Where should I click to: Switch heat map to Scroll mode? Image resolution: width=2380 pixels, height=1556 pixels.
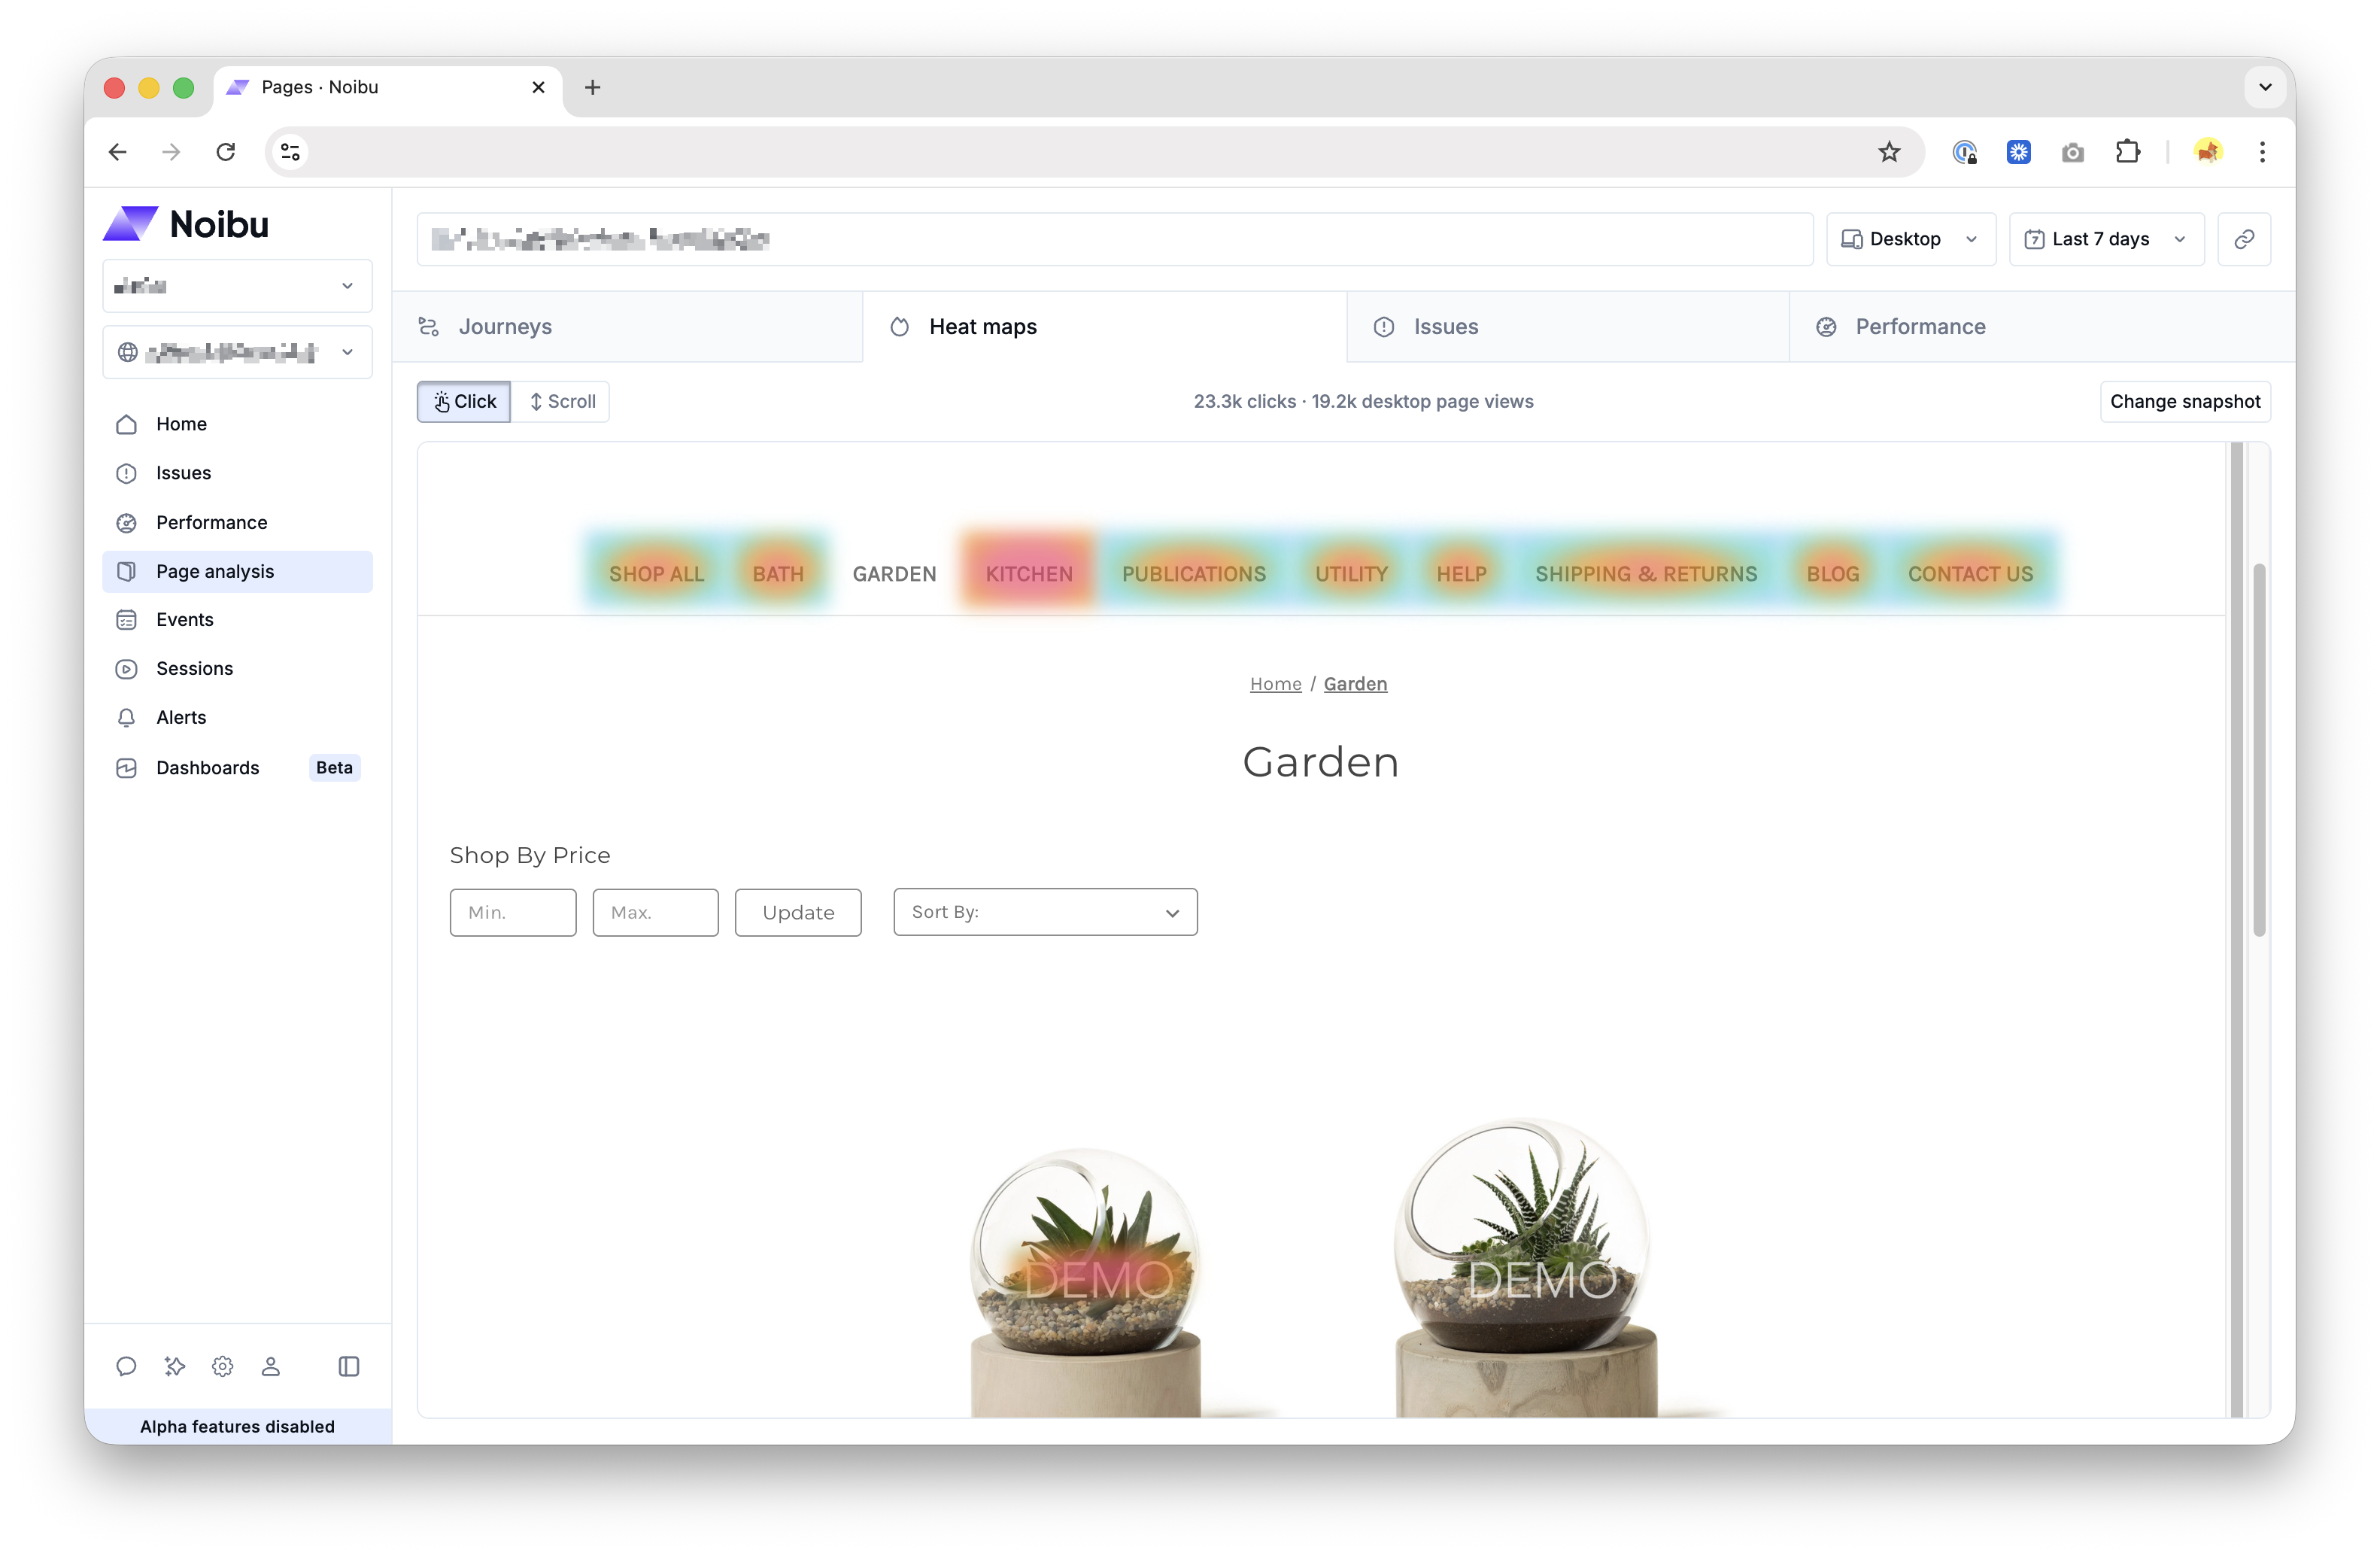tap(561, 401)
